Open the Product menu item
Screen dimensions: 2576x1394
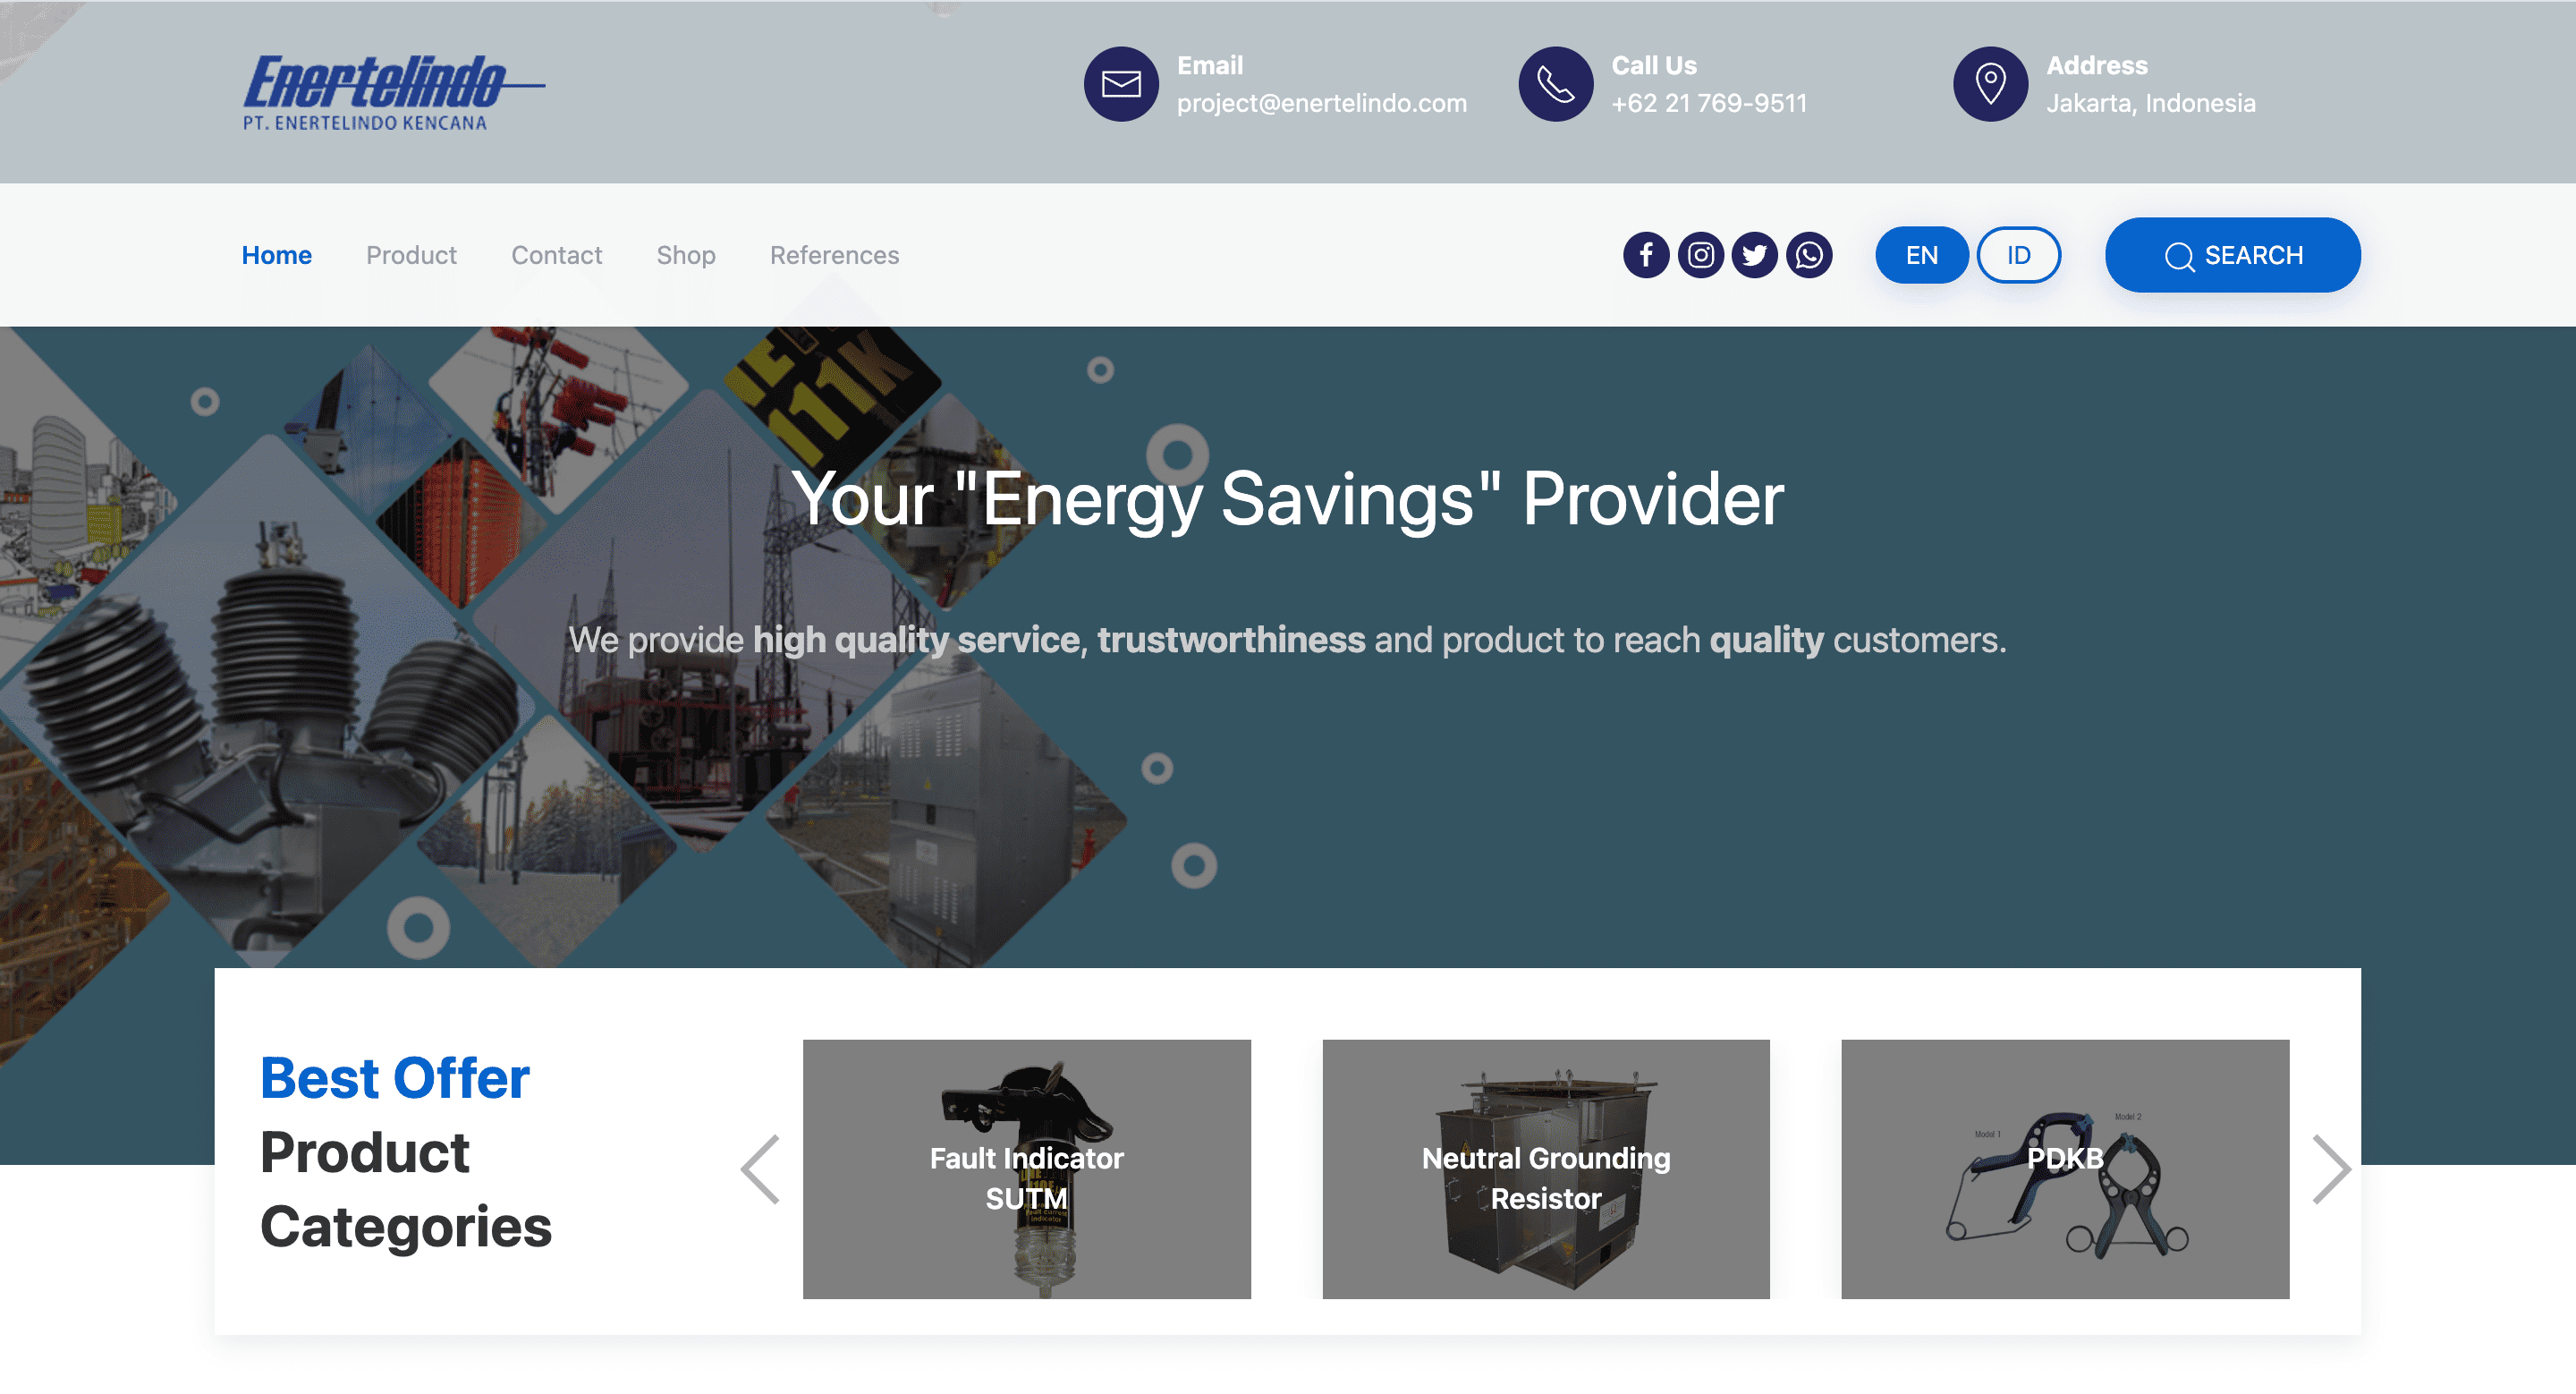coord(411,255)
